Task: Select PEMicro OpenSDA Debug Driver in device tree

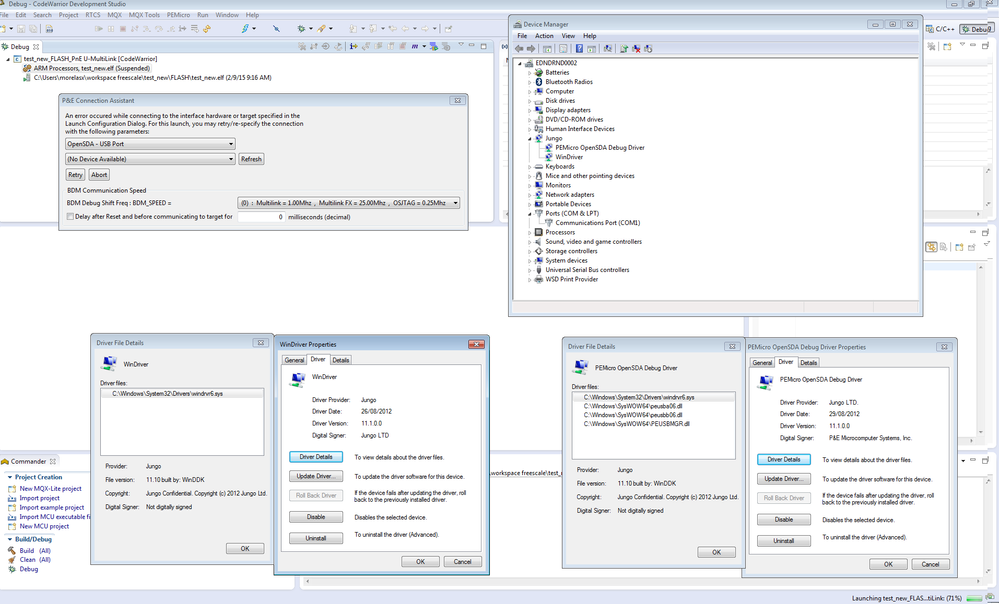Action: [600, 147]
